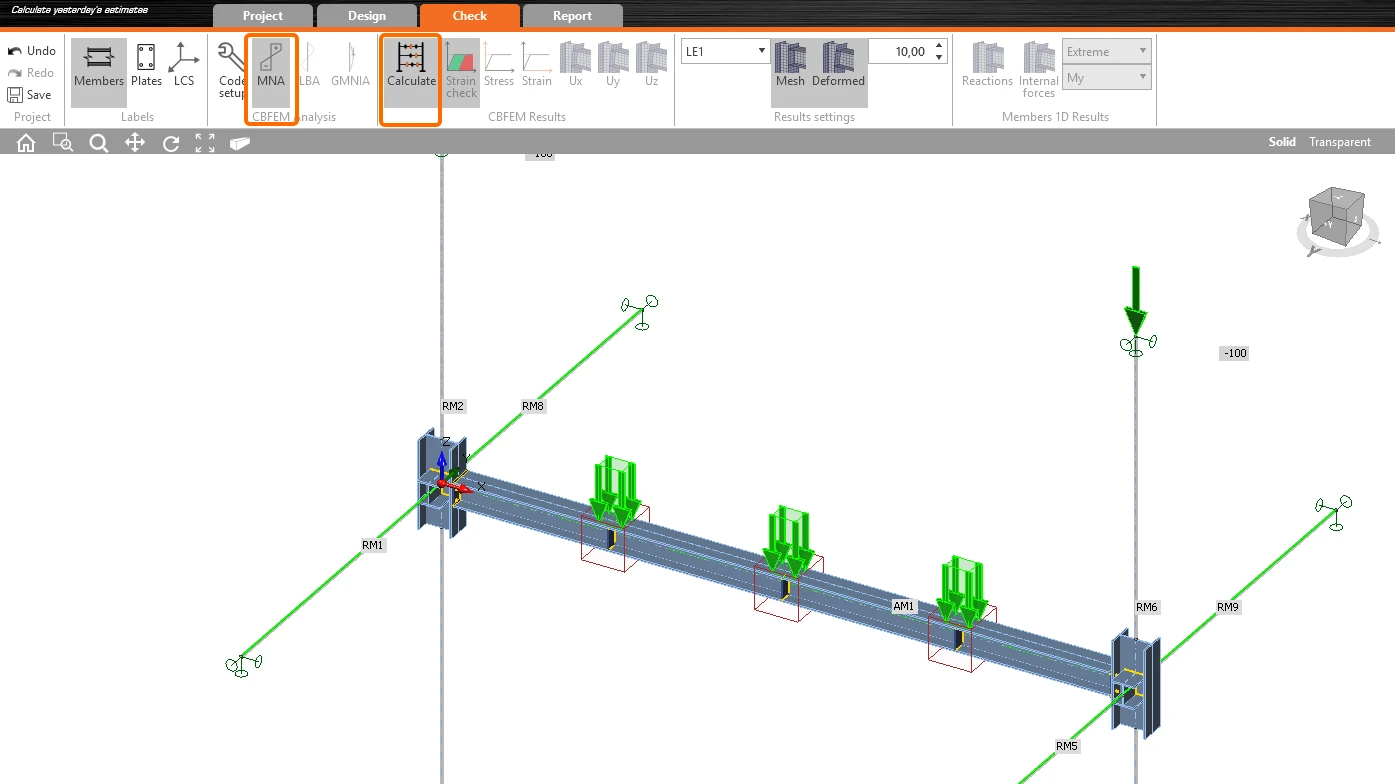Increase the deformation scale value stepper
1395x784 pixels.
coord(939,46)
